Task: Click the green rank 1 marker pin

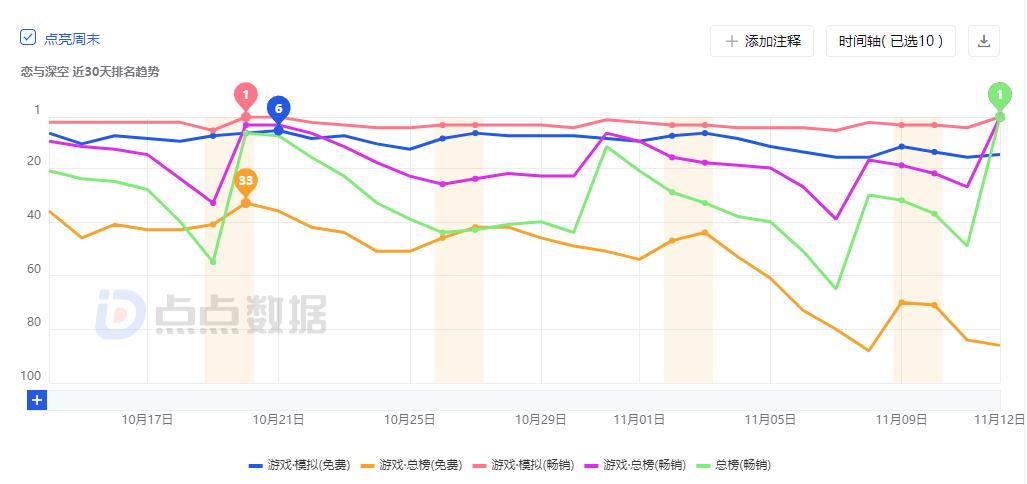Action: point(999,95)
